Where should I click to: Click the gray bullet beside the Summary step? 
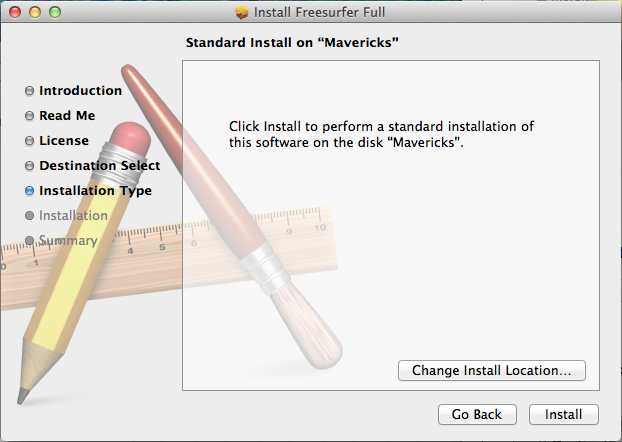pos(29,240)
